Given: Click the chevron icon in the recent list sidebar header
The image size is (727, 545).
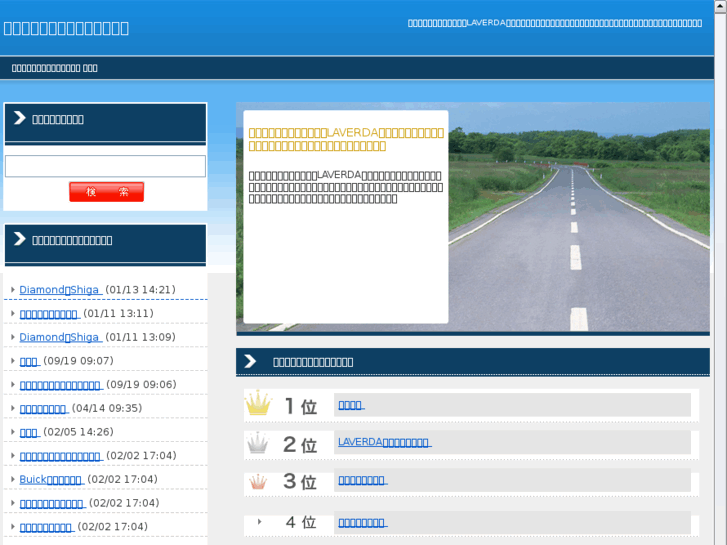Looking at the screenshot, I should coord(19,239).
